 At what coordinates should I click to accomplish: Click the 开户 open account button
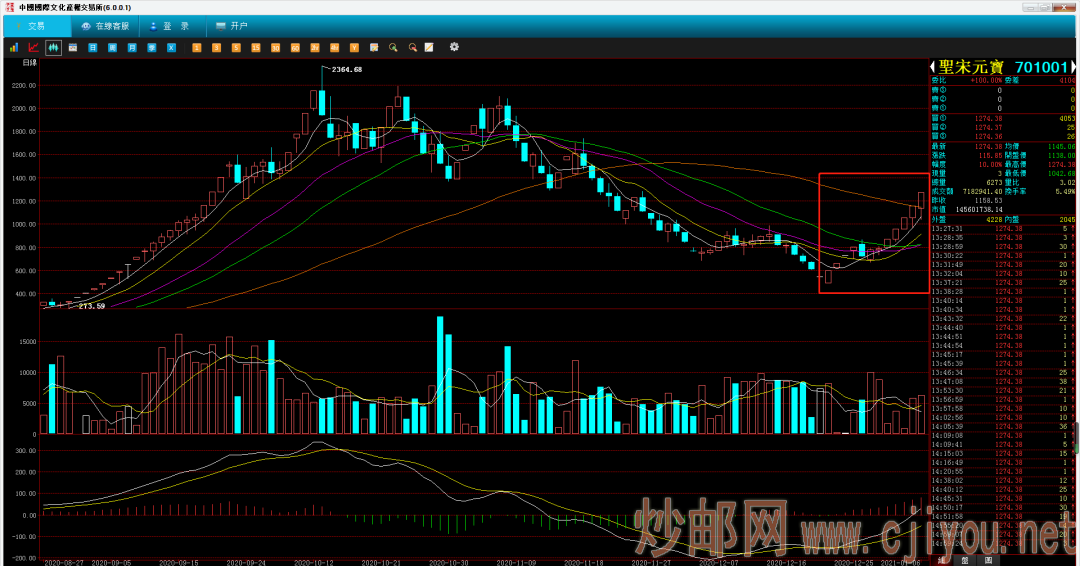tap(231, 26)
